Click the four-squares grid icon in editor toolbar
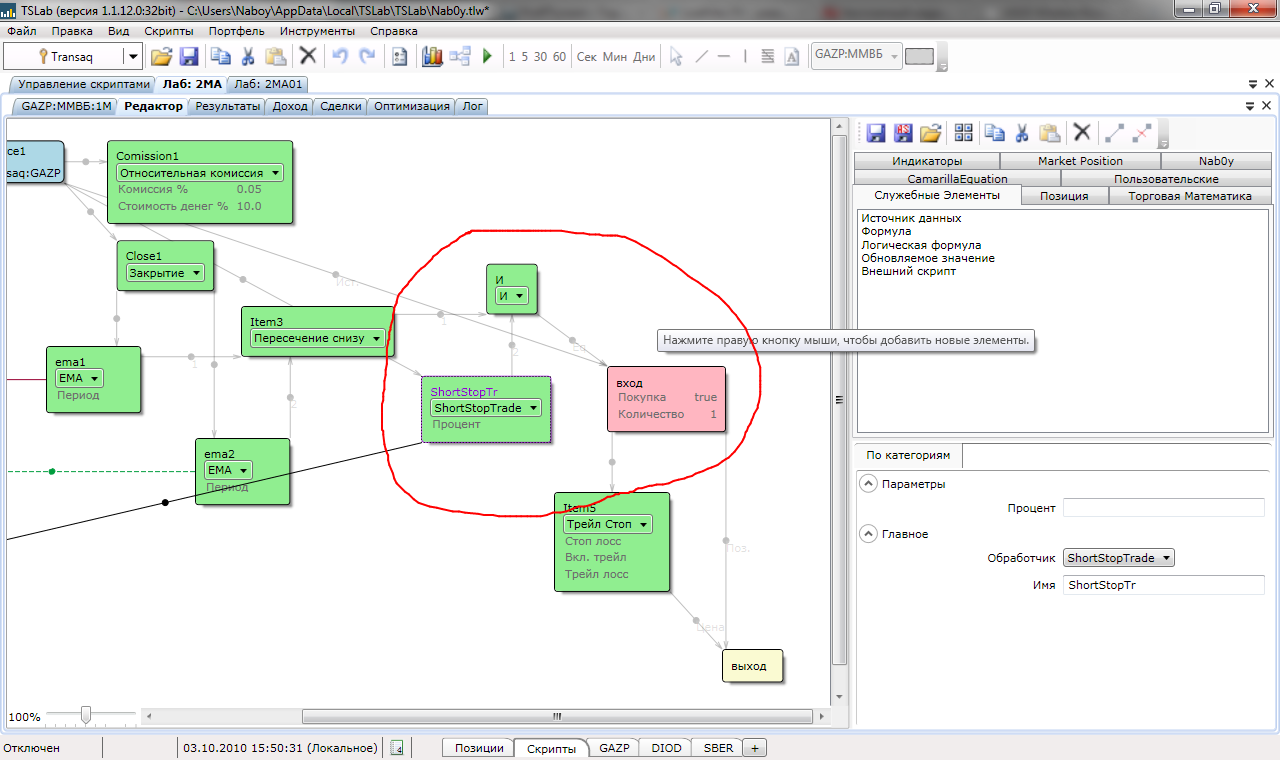Image resolution: width=1280 pixels, height=760 pixels. (963, 133)
